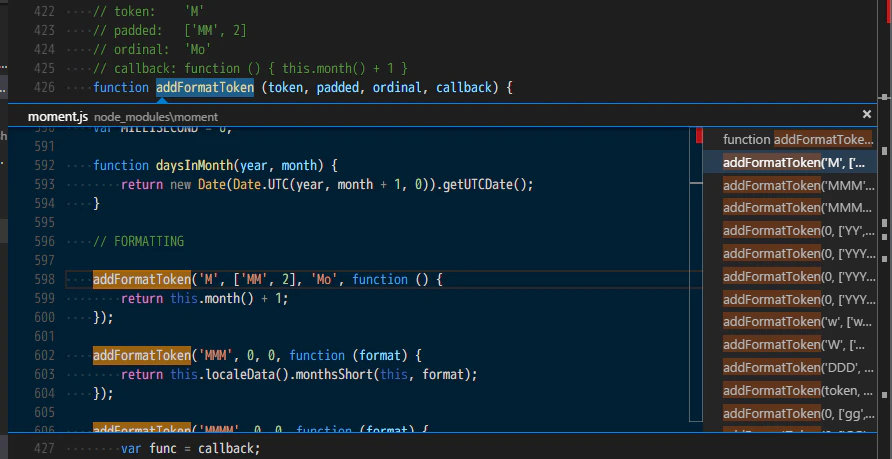The width and height of the screenshot is (892, 459).
Task: Select reference addFormatToken(0, ['YY',...
Action: coord(790,231)
